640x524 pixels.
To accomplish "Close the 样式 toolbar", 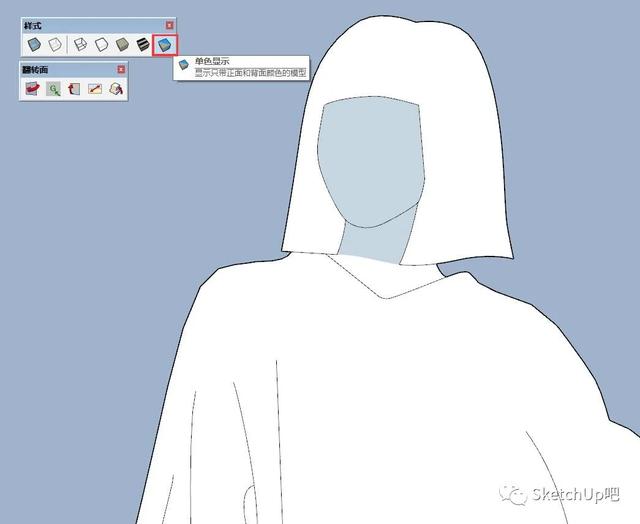I will (x=169, y=25).
